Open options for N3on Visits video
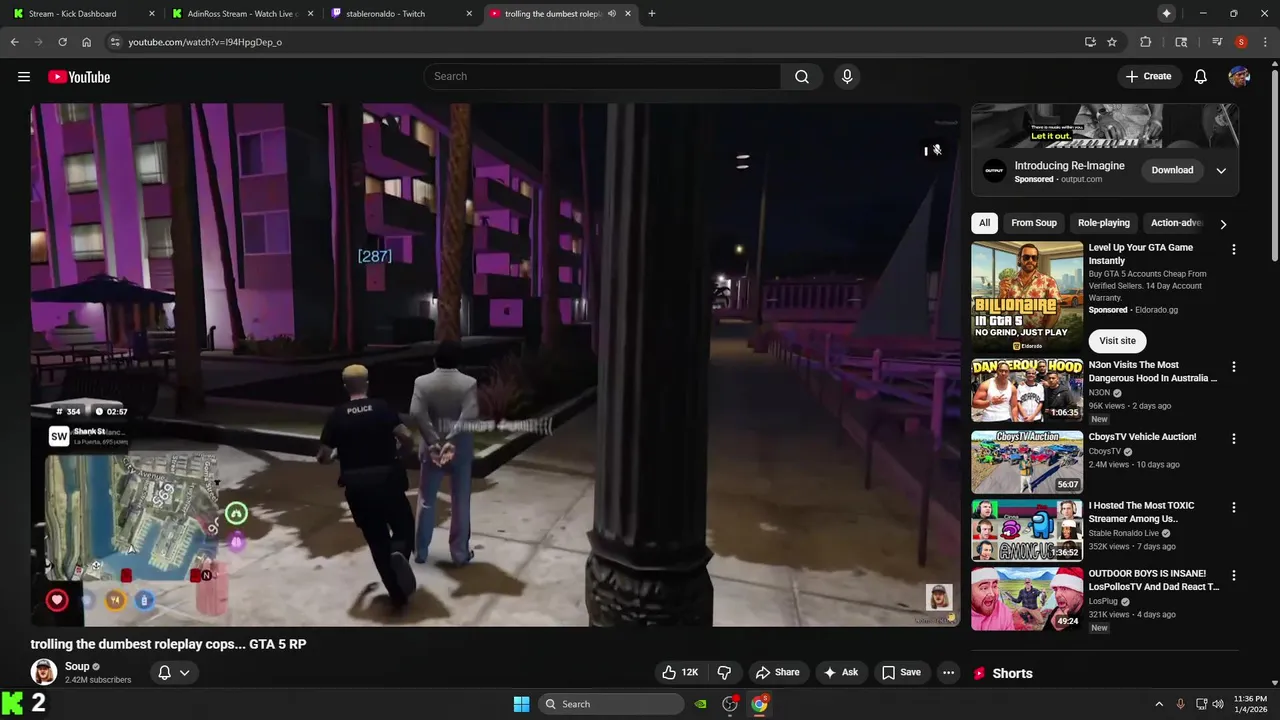 (x=1233, y=367)
